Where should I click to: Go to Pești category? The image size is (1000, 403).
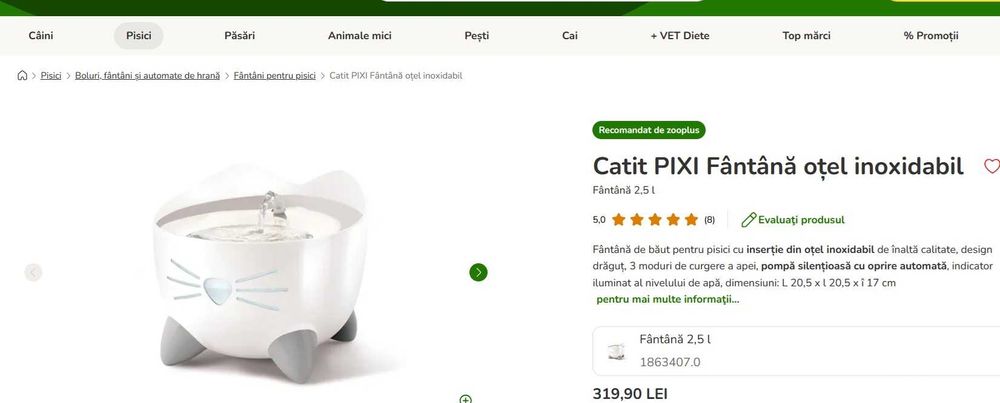tap(477, 36)
